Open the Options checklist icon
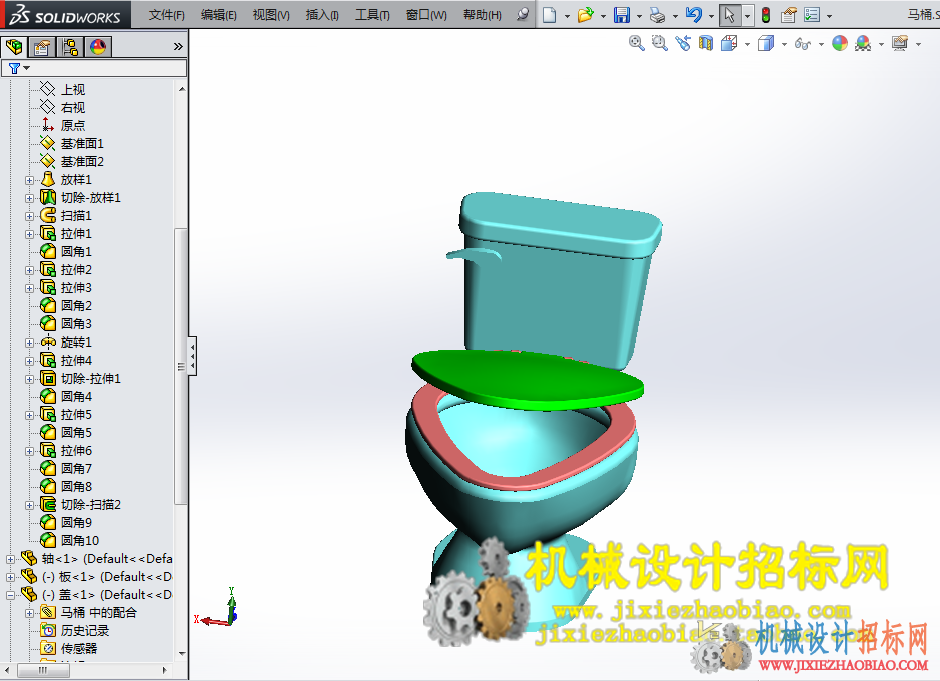This screenshot has height=681, width=940. coord(812,15)
